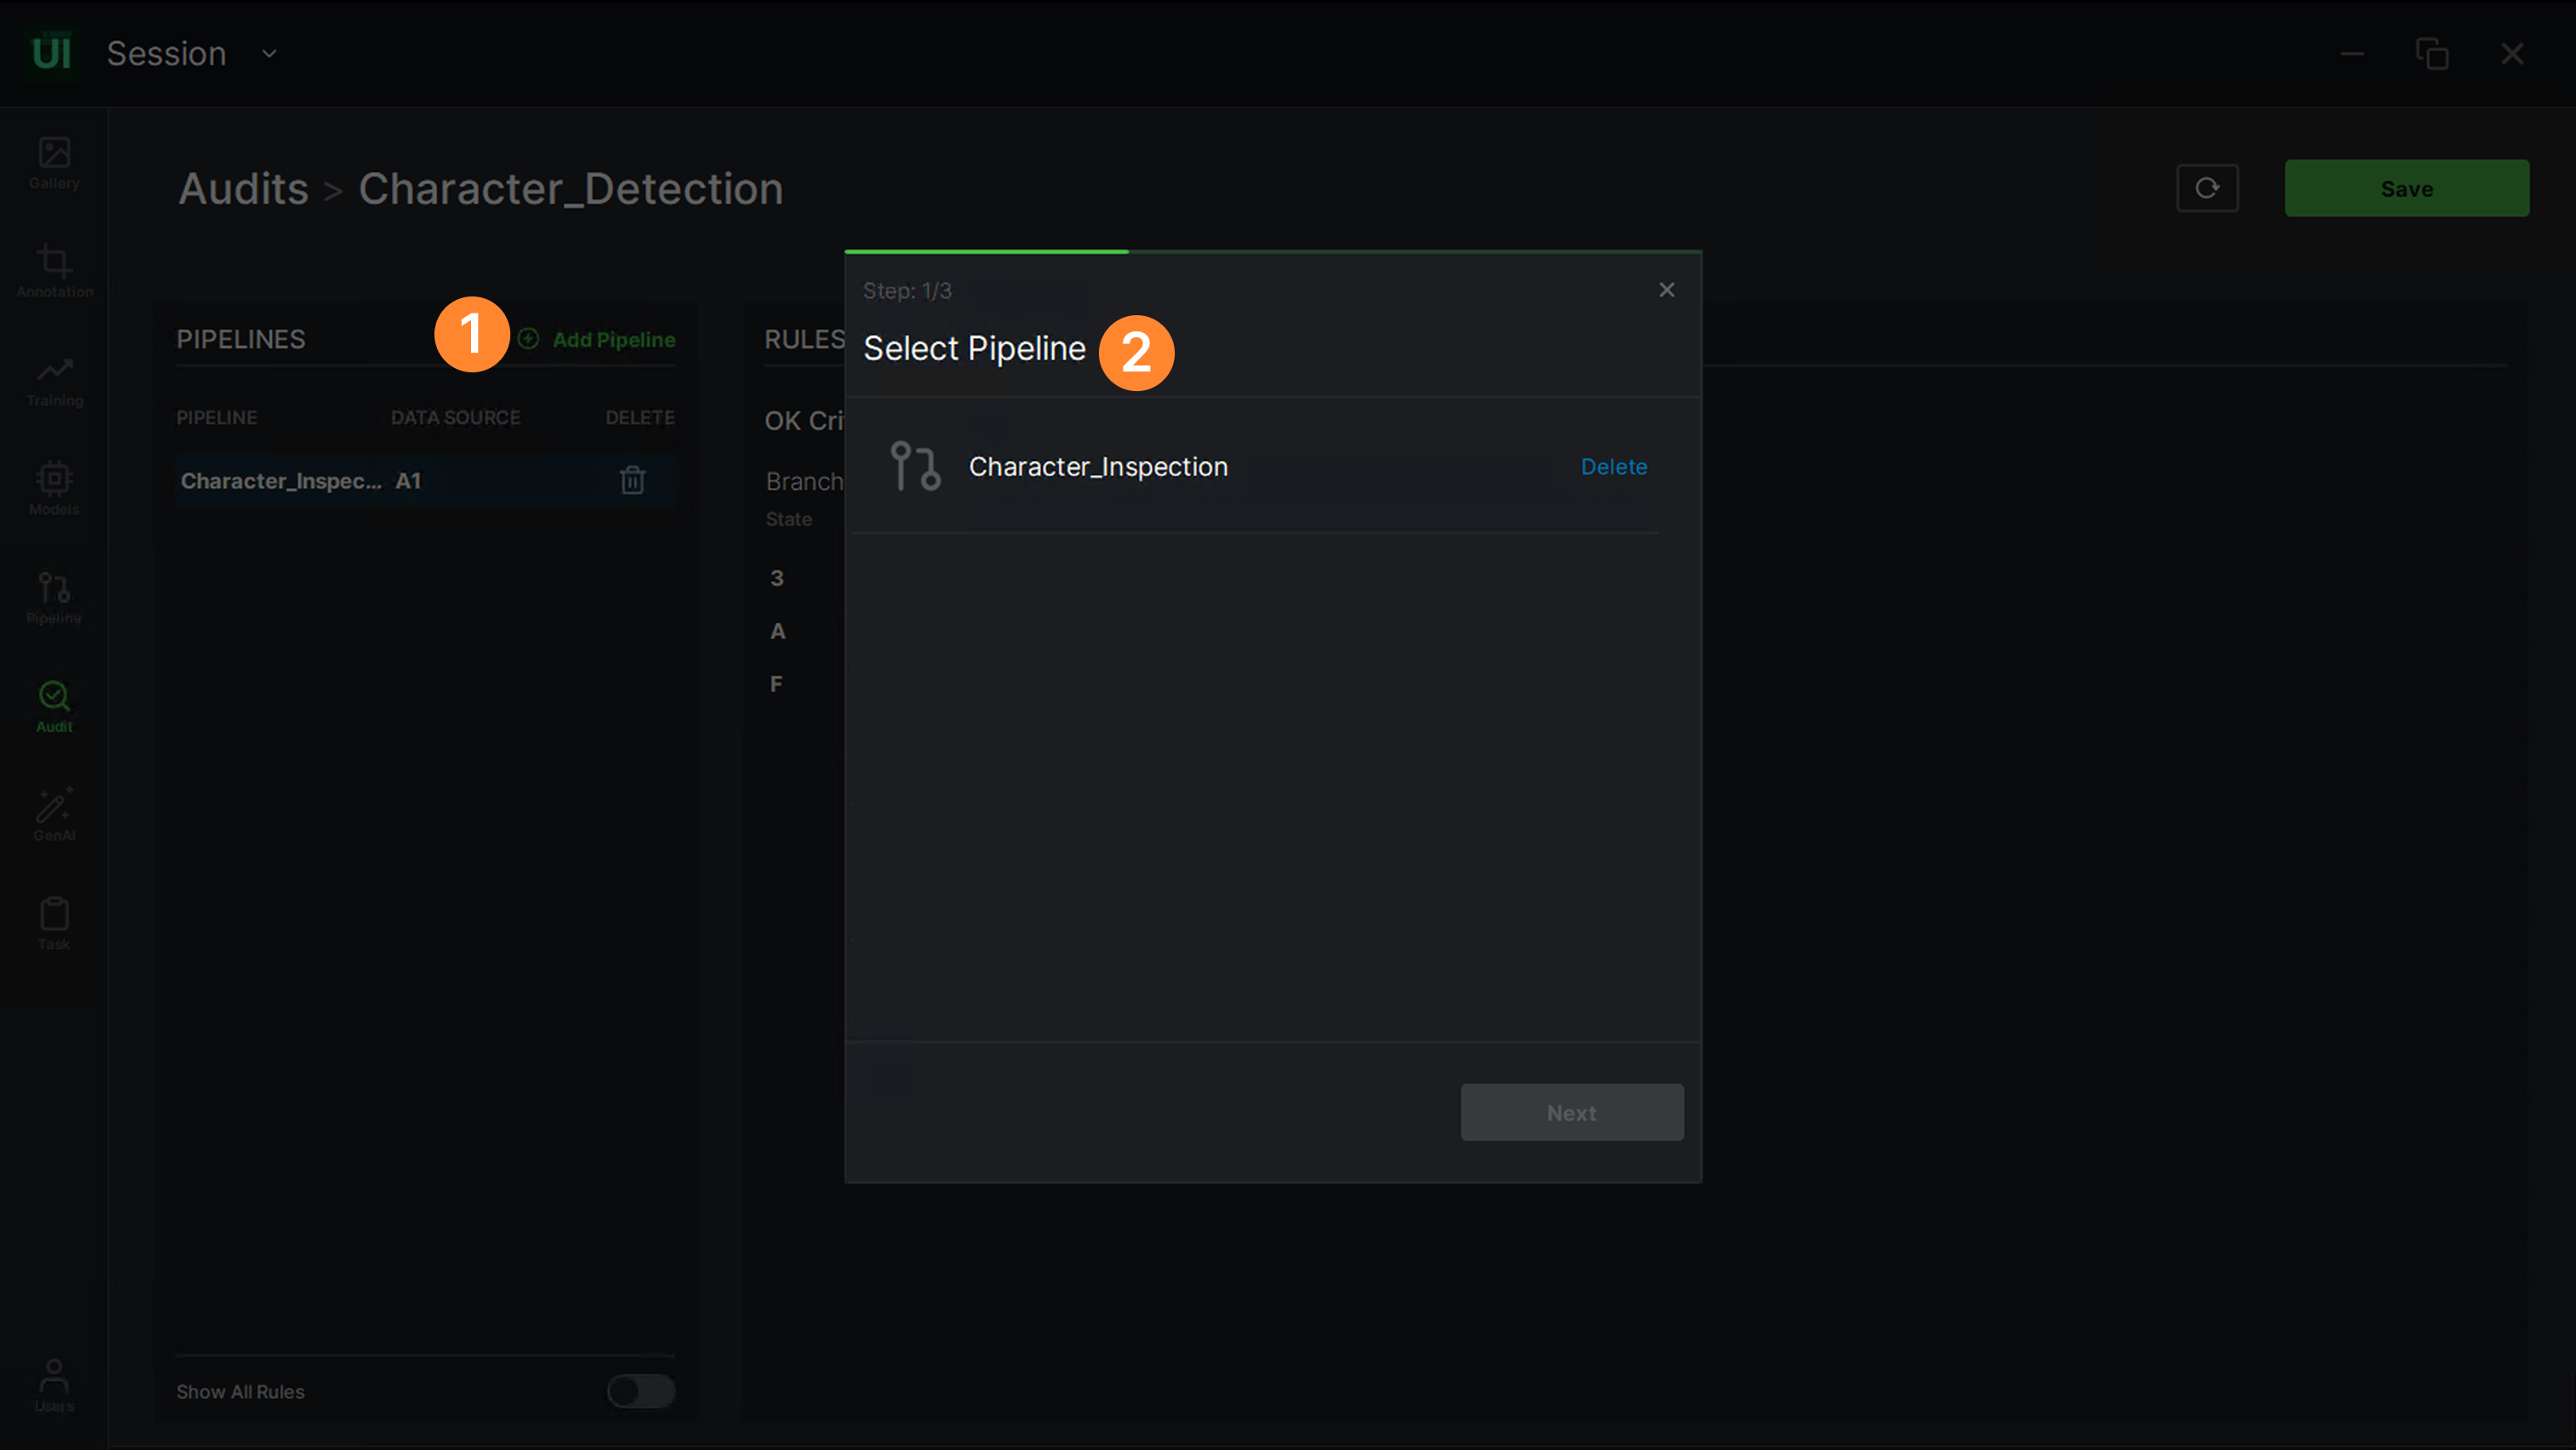Click the PIPELINES panel heading
Viewport: 2576px width, 1450px height.
click(x=241, y=340)
